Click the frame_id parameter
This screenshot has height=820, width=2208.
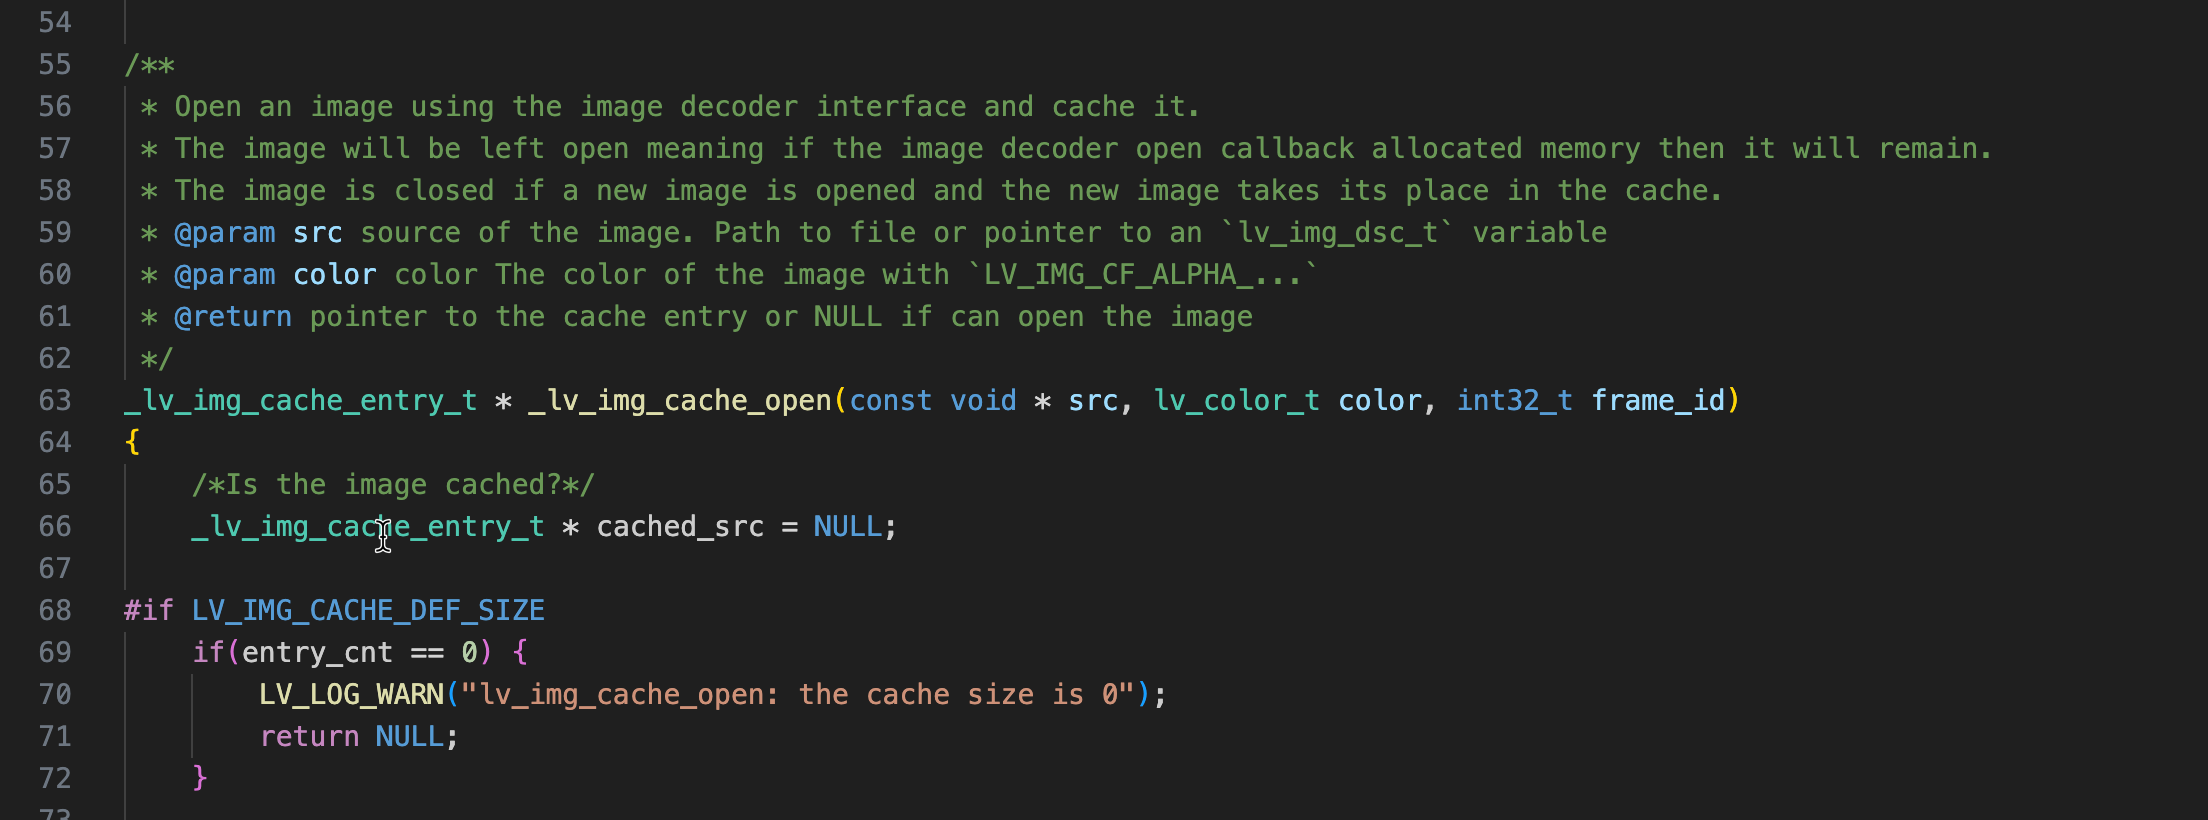coord(1657,401)
